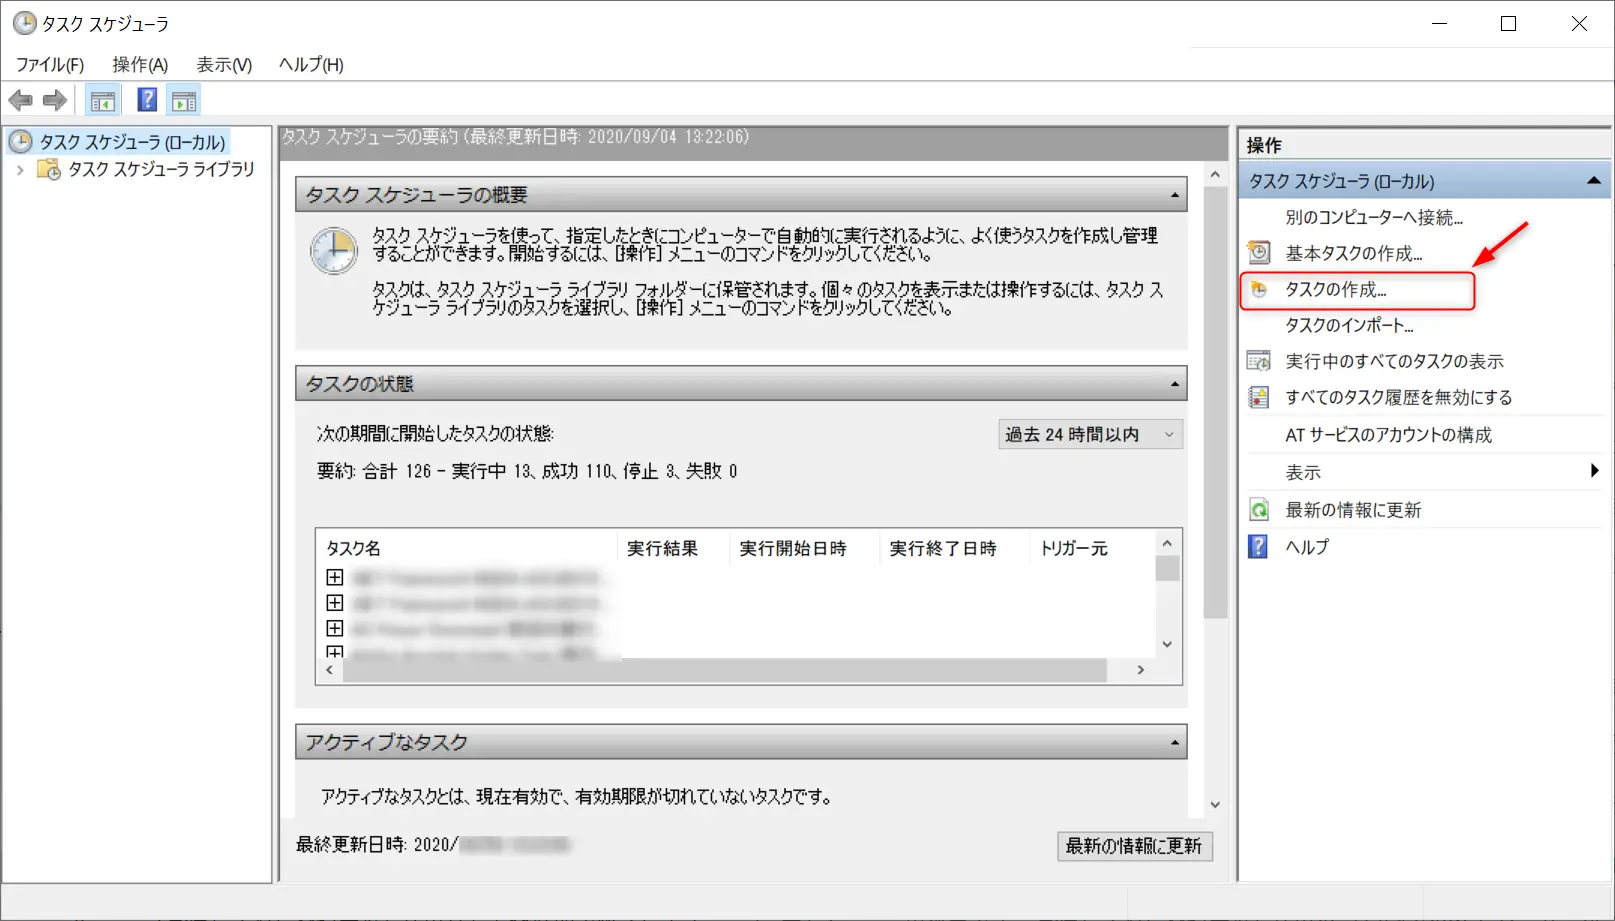Expand the second task row plus box

335,603
